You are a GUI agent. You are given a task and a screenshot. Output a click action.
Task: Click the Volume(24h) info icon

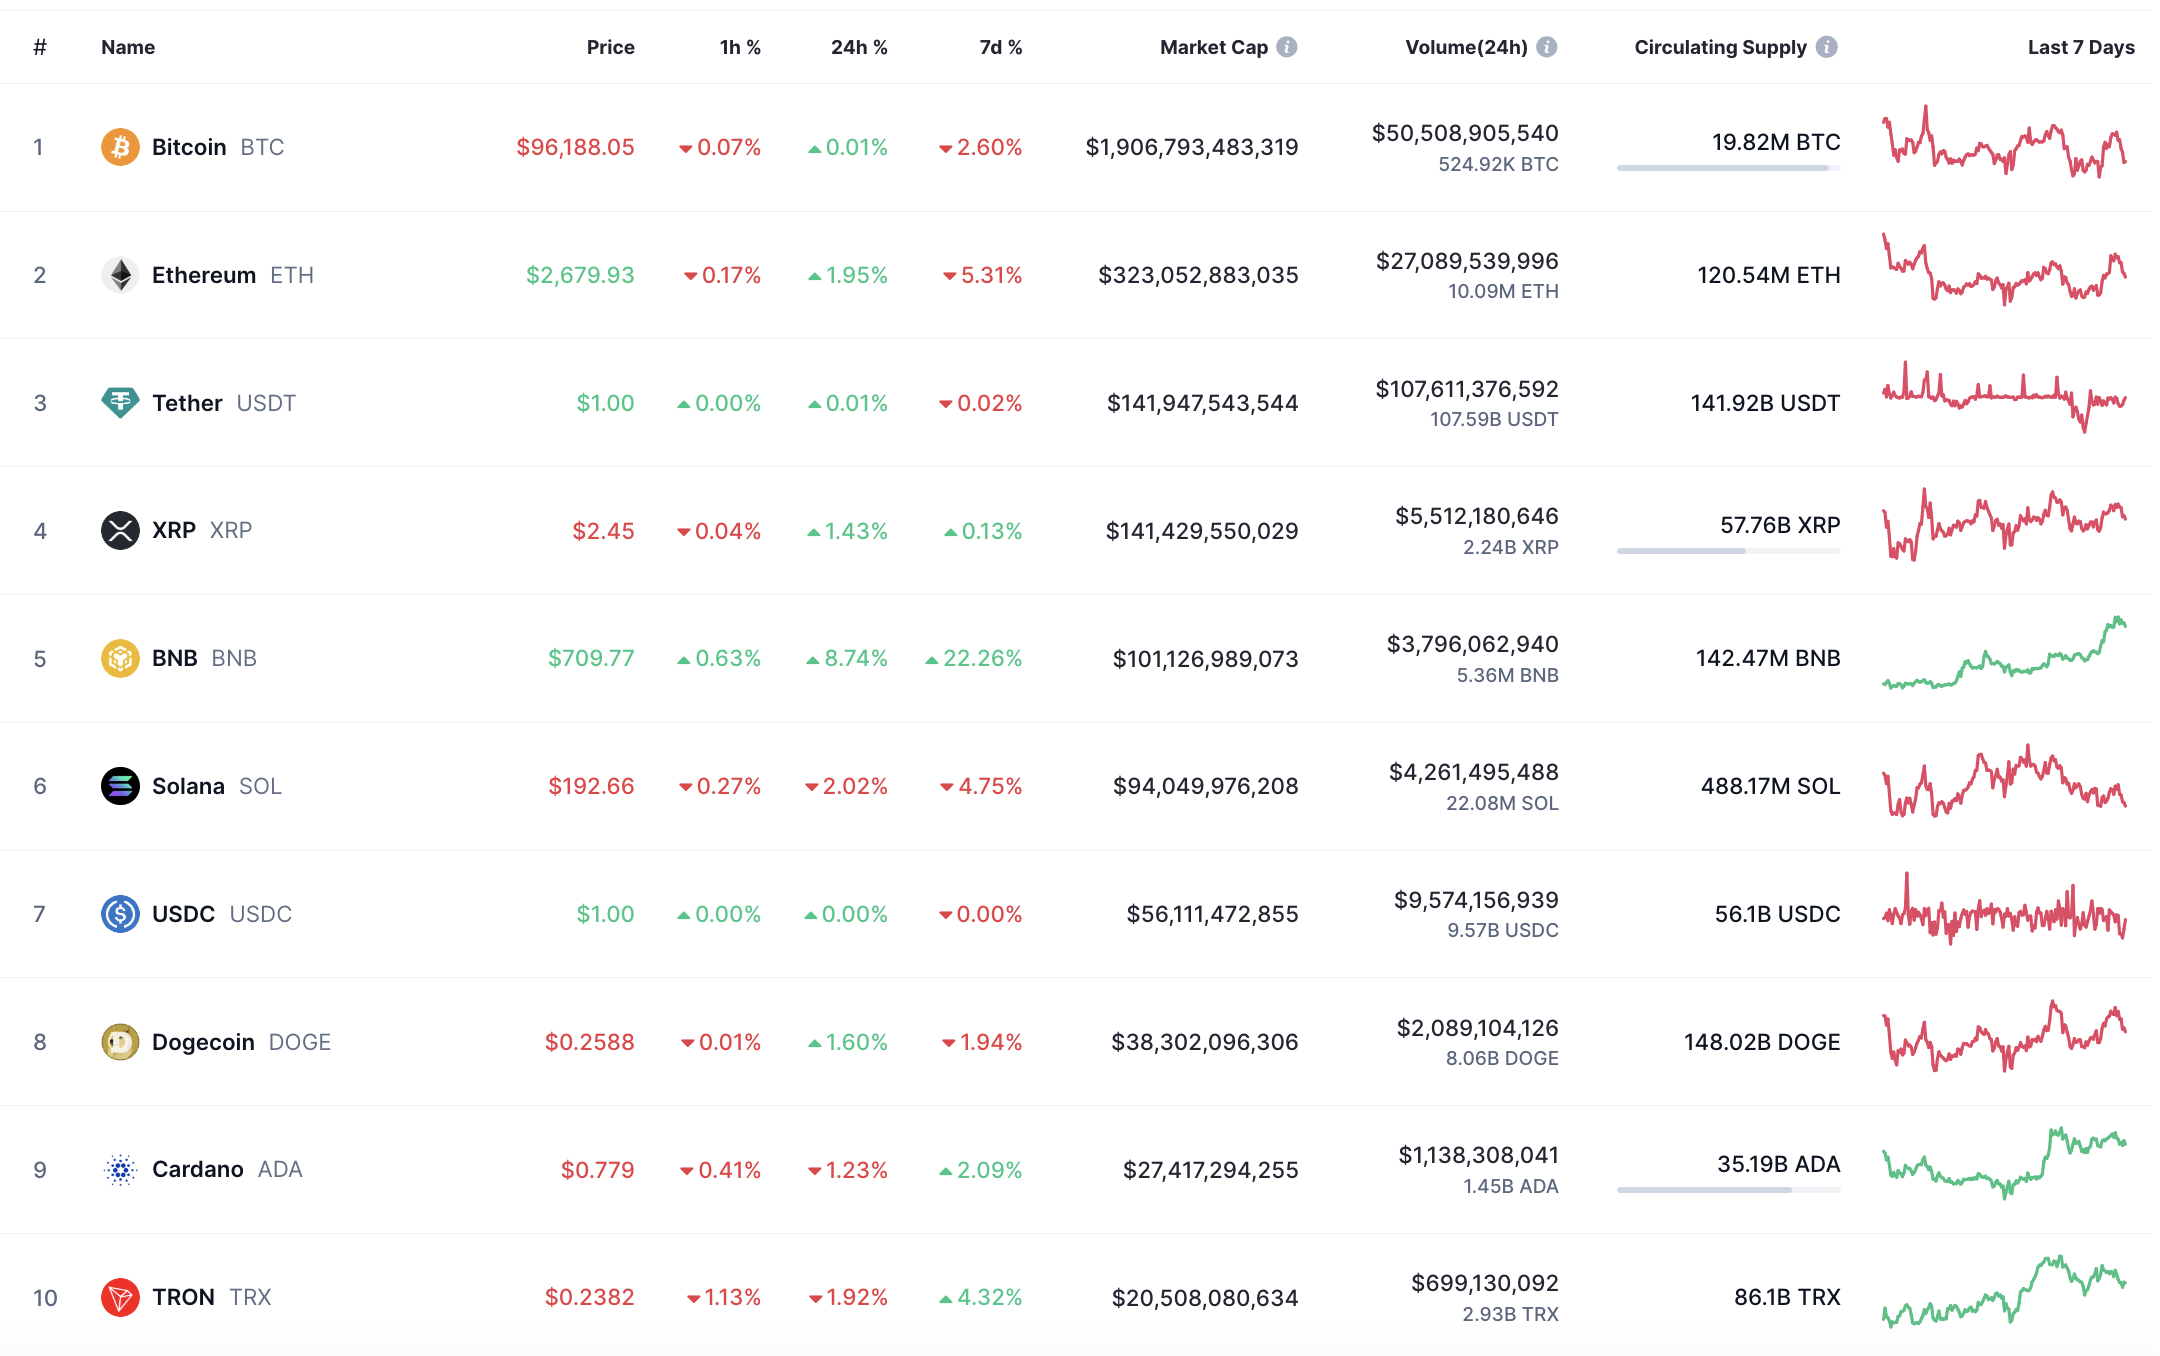click(x=1547, y=47)
